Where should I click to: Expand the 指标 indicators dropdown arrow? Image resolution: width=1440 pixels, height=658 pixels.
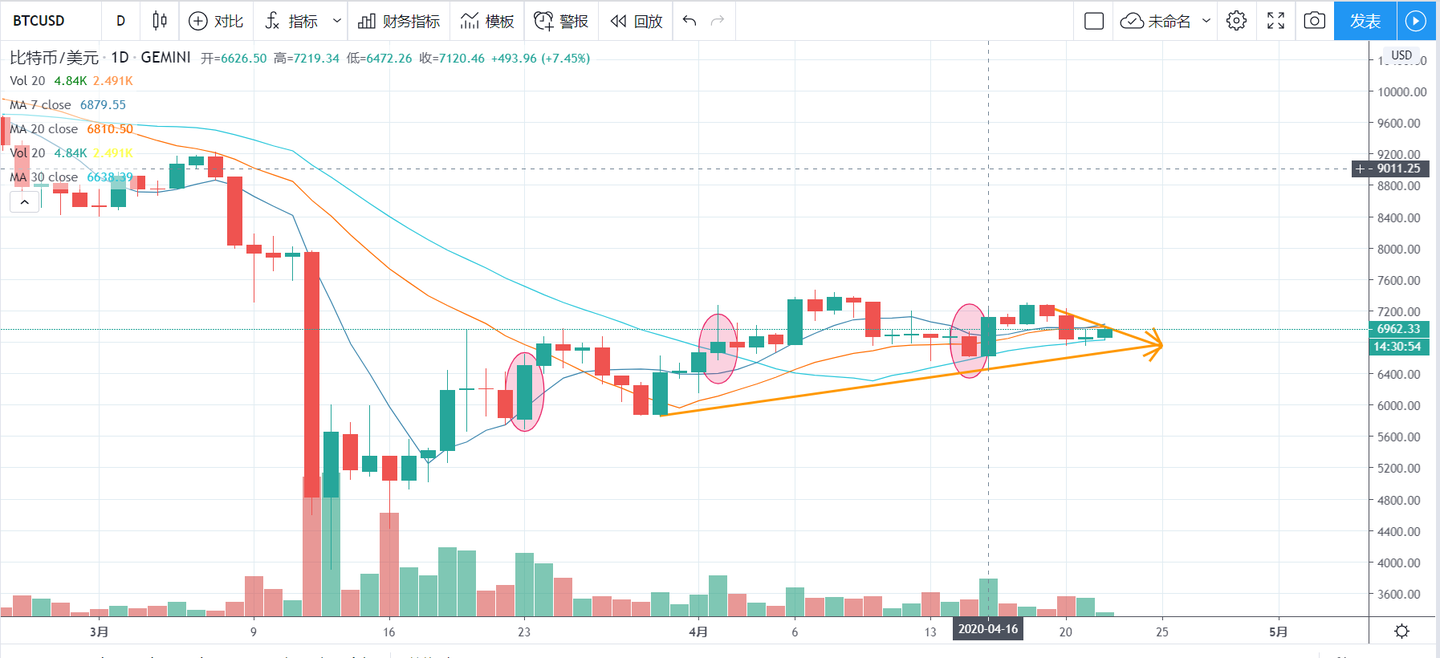click(x=337, y=21)
